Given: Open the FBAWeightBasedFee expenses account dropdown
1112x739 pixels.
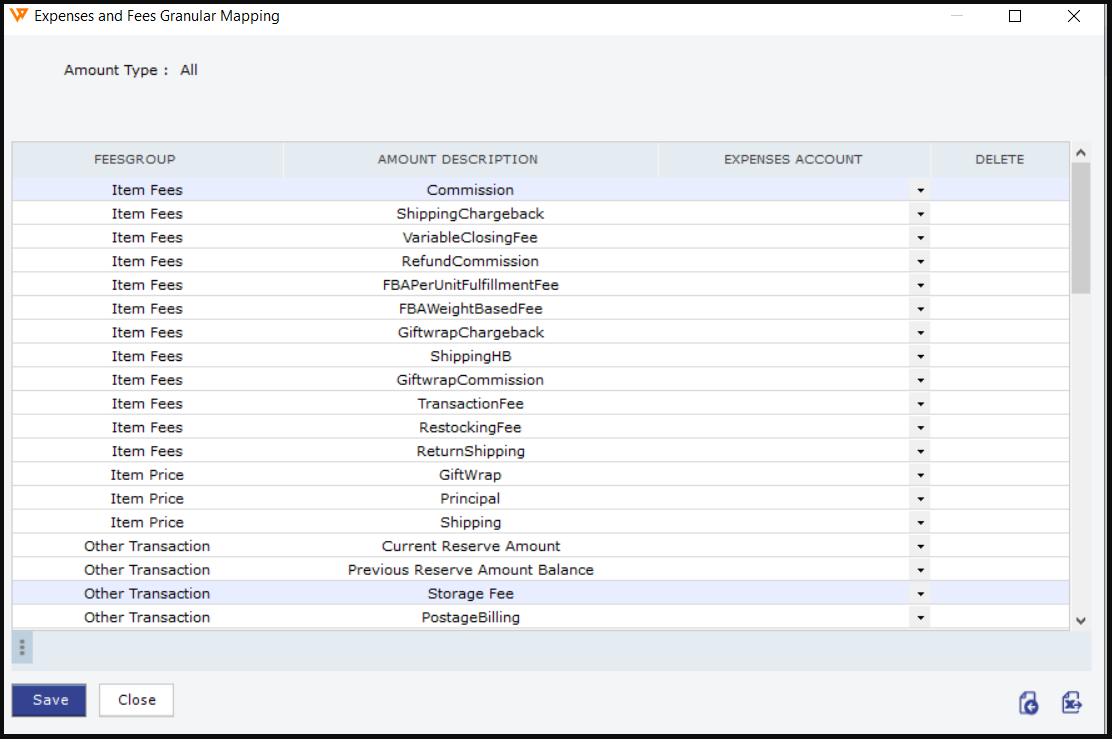Looking at the screenshot, I should click(x=919, y=309).
